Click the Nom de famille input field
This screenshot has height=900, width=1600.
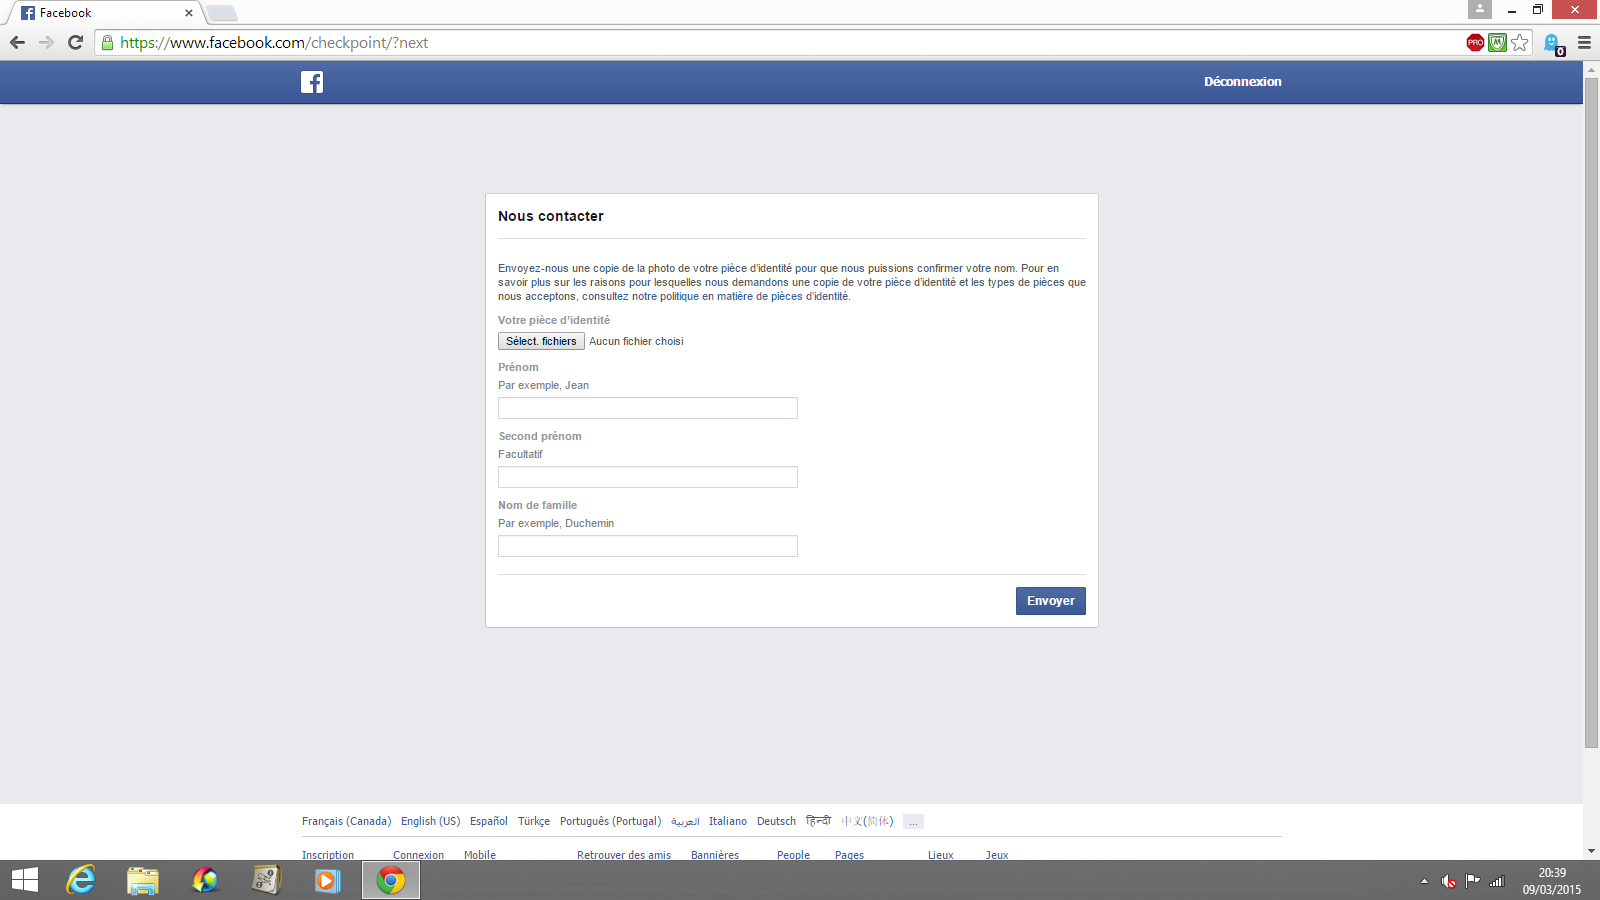click(648, 546)
